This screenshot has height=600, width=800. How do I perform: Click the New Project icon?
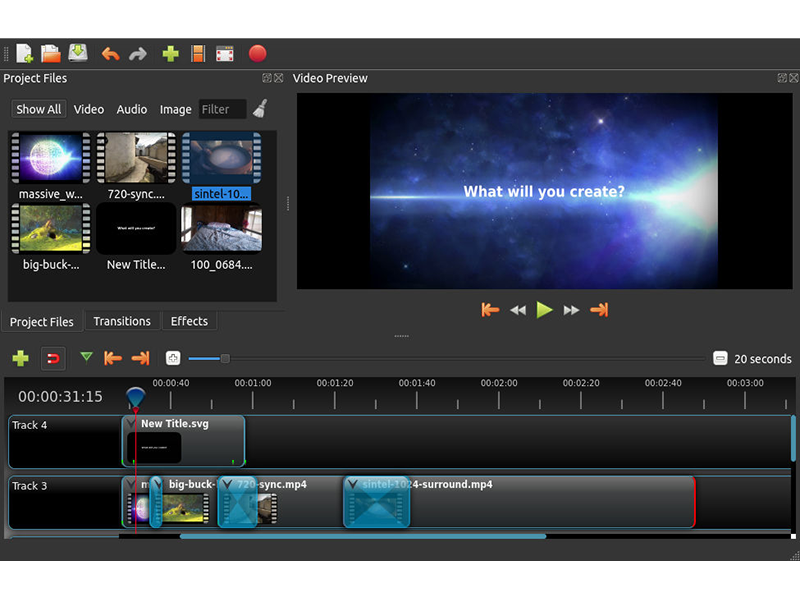pos(23,54)
